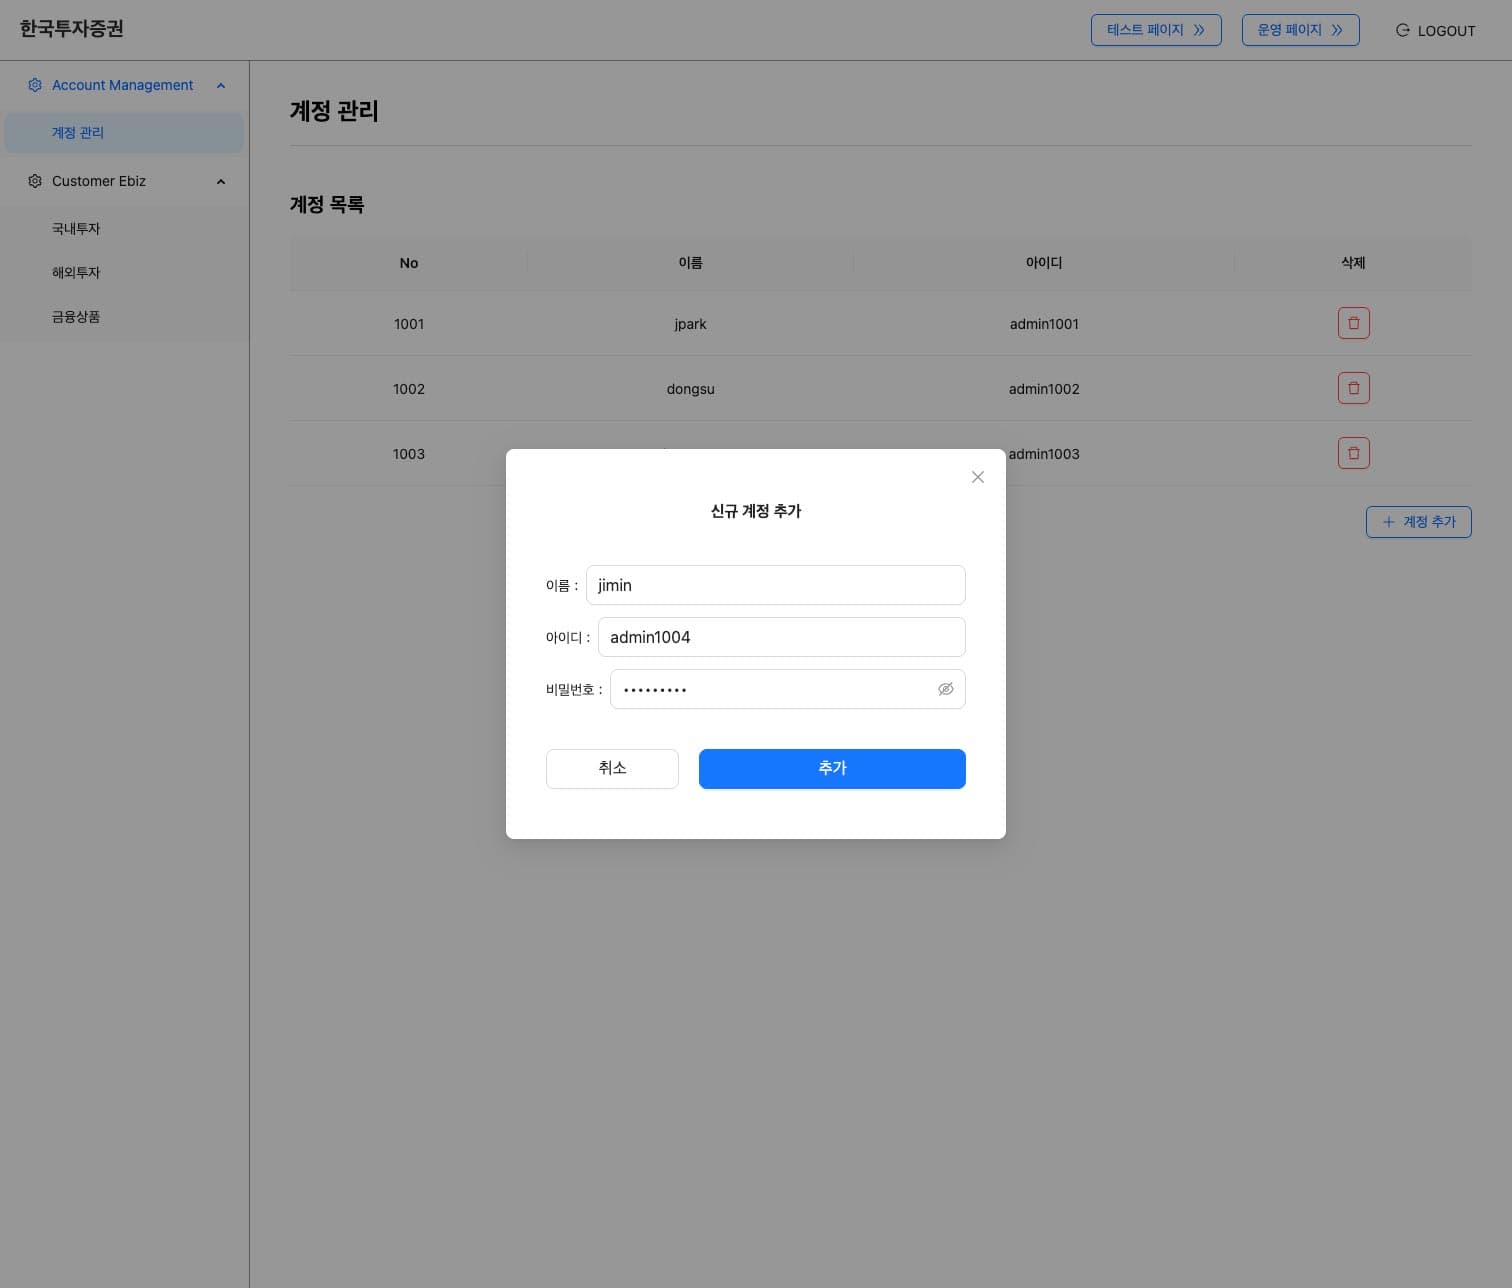Image resolution: width=1512 pixels, height=1288 pixels.
Task: Open the 운영 페이지 link button
Action: coord(1299,30)
